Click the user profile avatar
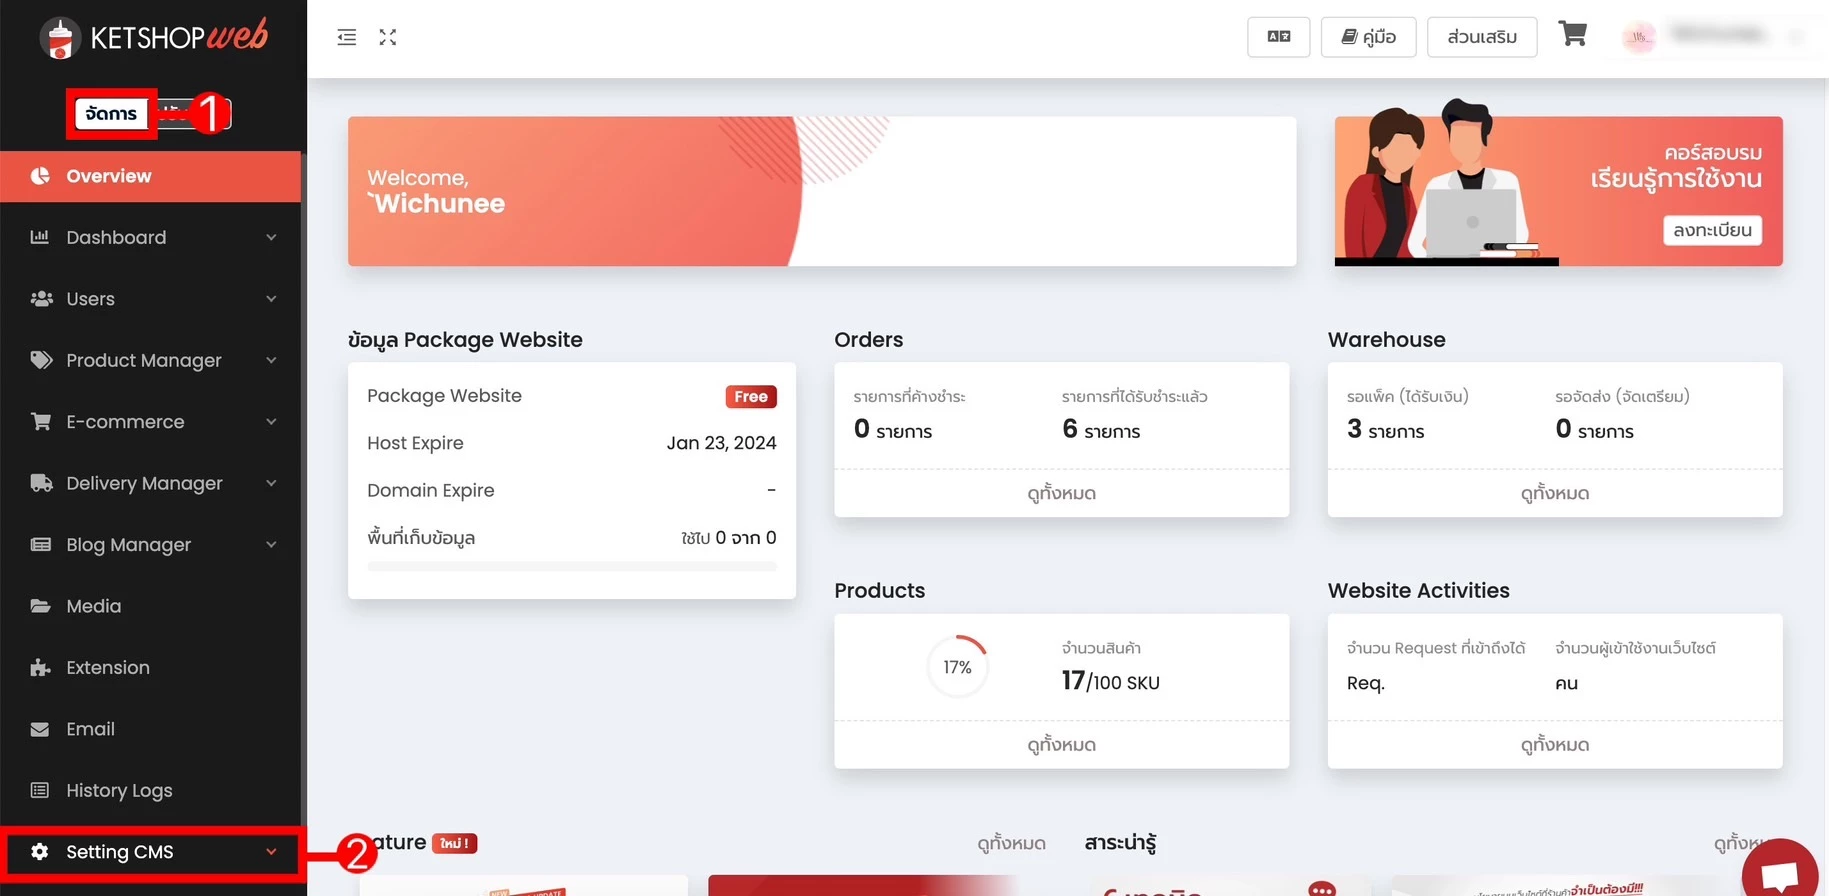1829x896 pixels. pos(1638,37)
